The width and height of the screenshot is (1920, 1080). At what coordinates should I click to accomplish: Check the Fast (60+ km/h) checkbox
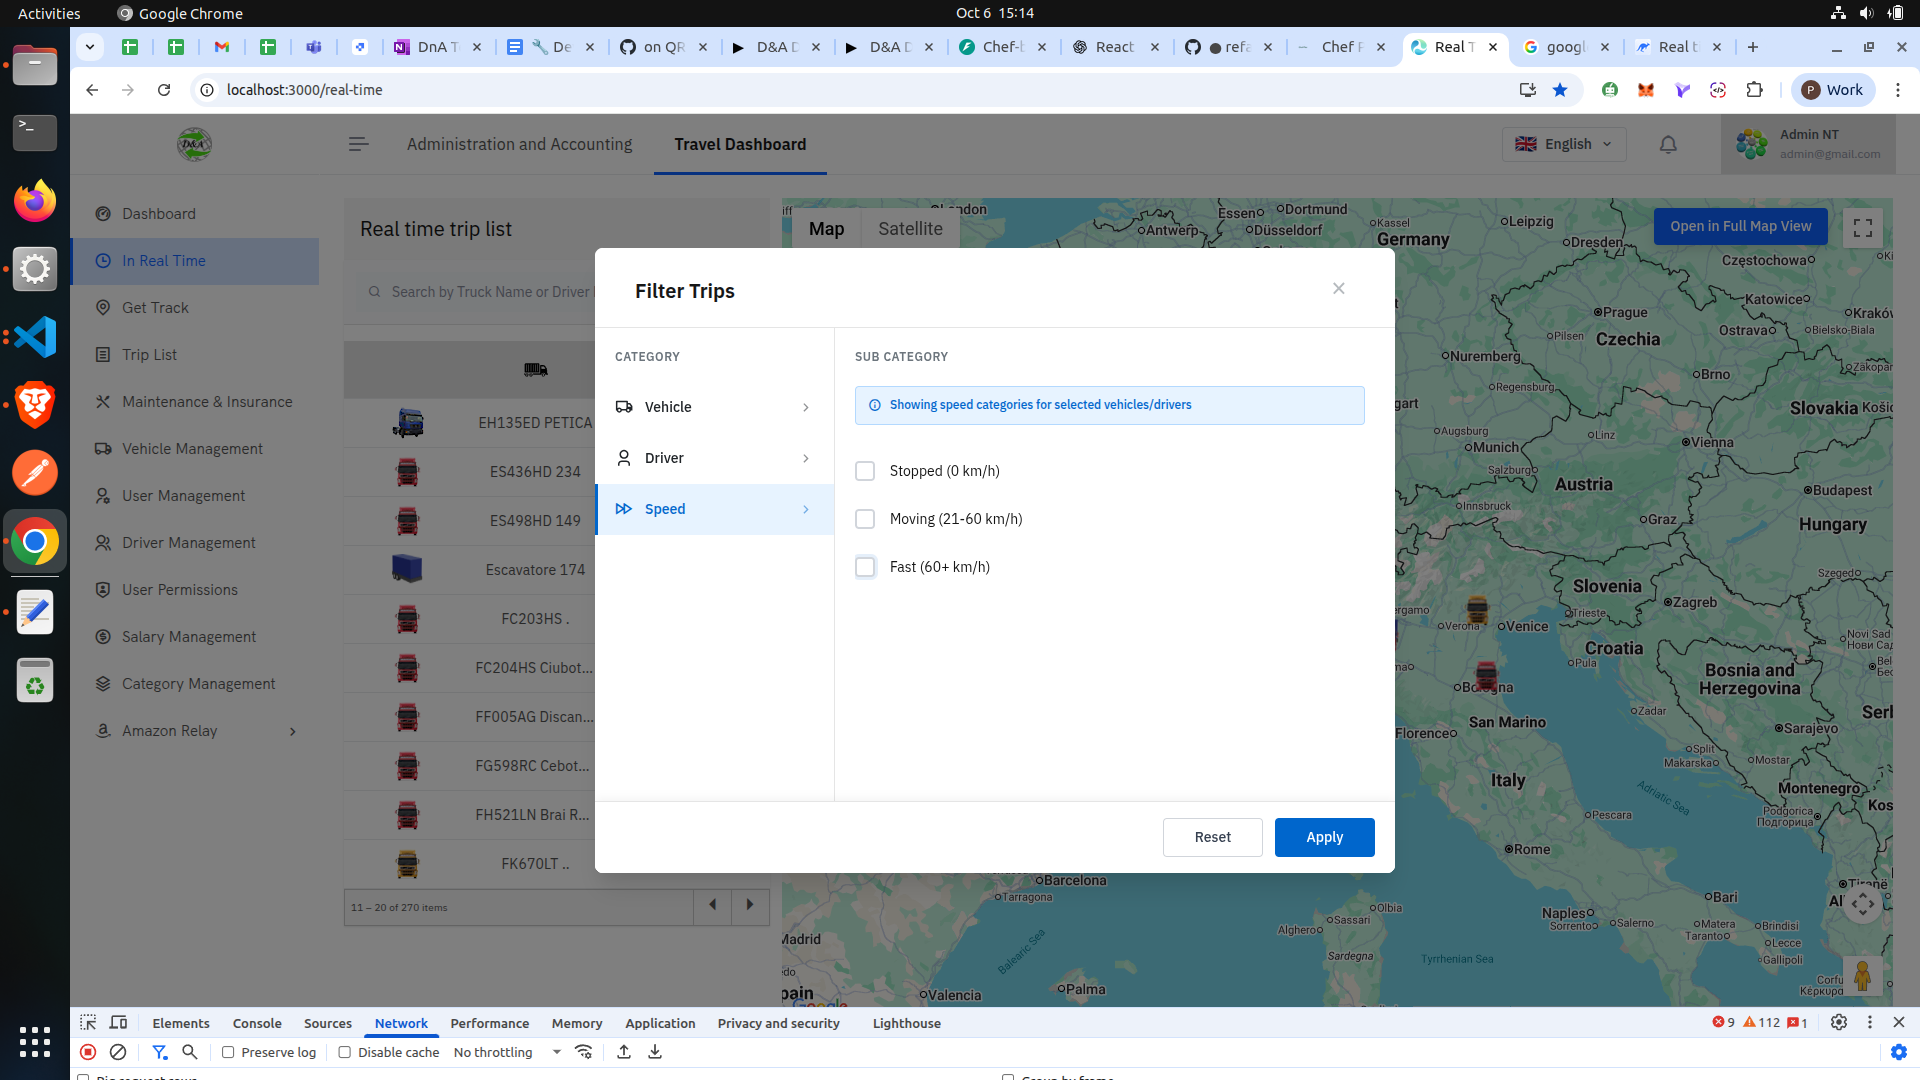coord(865,567)
